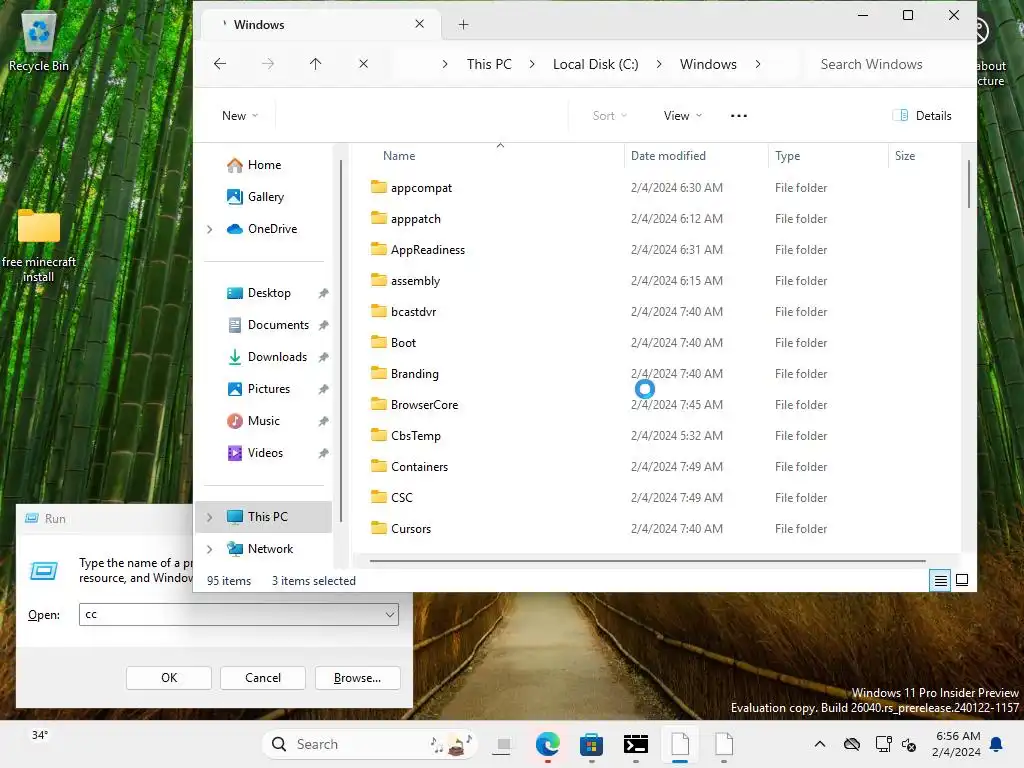The width and height of the screenshot is (1024, 768).
Task: Open Music quick access item
Action: 263,421
